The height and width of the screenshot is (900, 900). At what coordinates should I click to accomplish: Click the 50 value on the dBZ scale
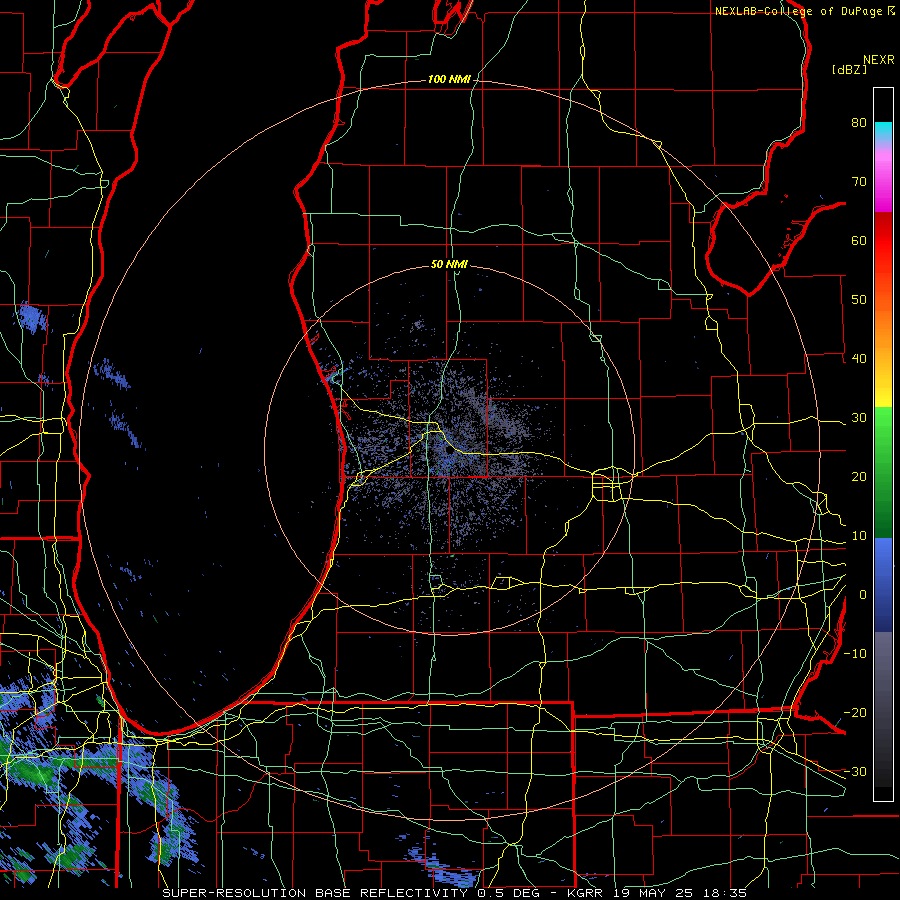(x=859, y=300)
